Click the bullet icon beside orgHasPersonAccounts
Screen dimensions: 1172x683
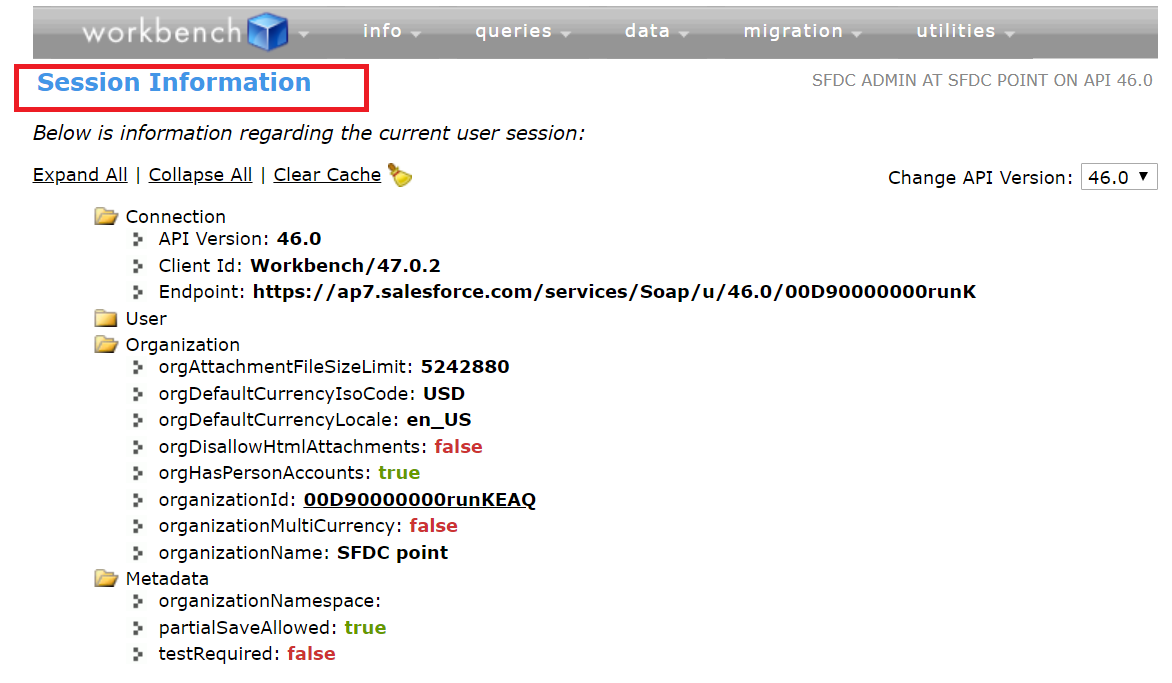pyautogui.click(x=138, y=473)
